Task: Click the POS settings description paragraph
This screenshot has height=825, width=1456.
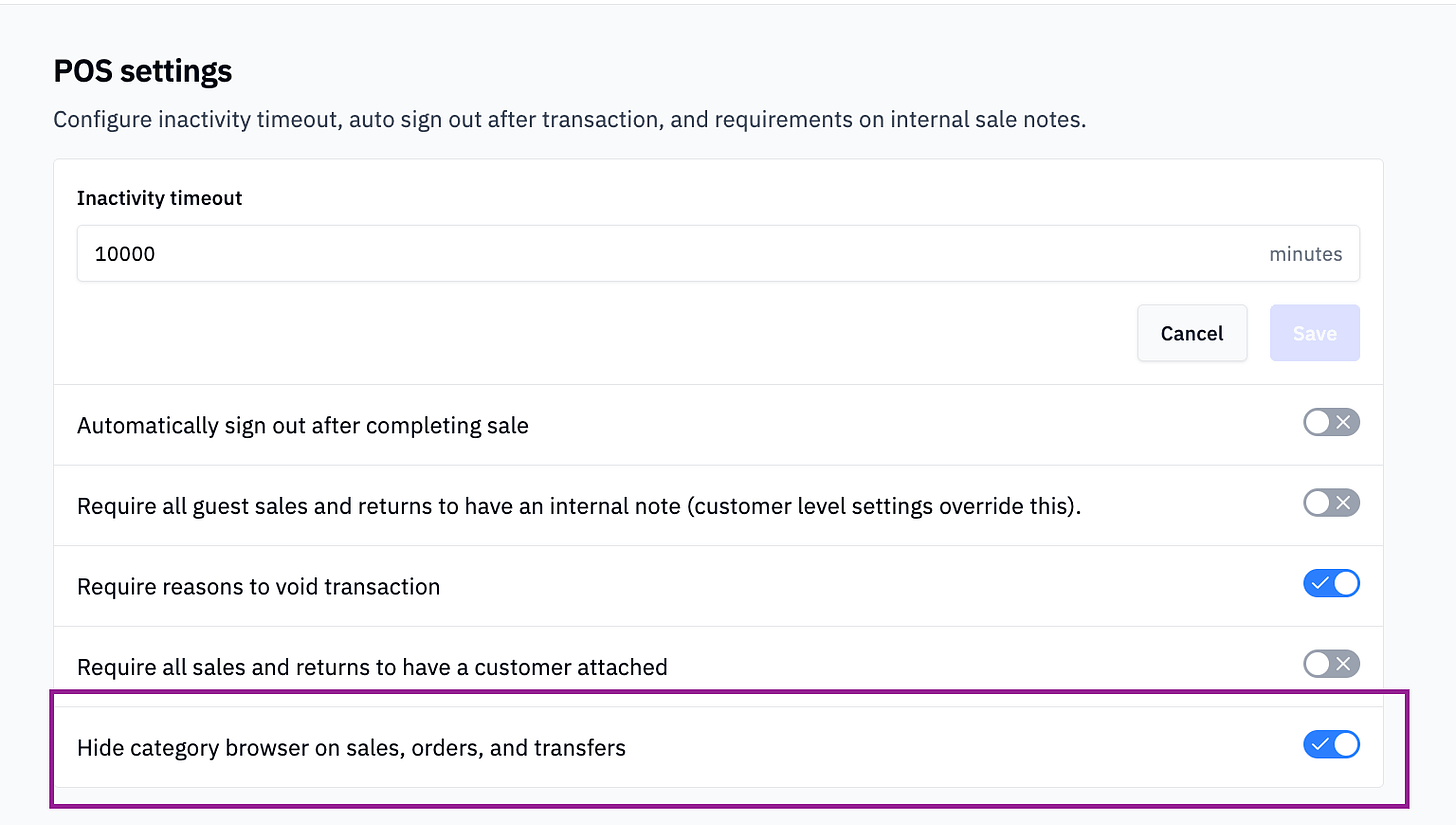Action: pos(569,120)
